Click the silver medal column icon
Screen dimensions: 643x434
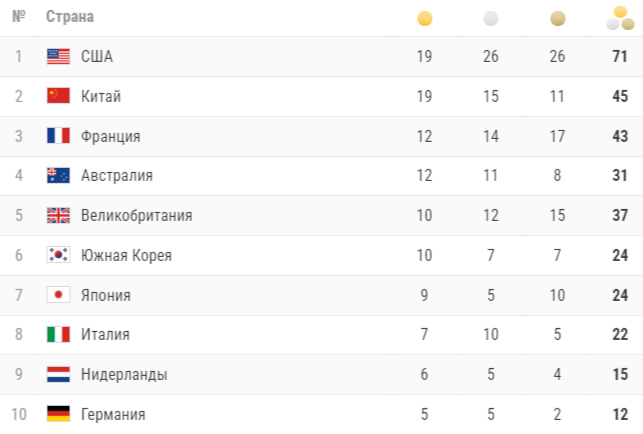click(x=491, y=18)
